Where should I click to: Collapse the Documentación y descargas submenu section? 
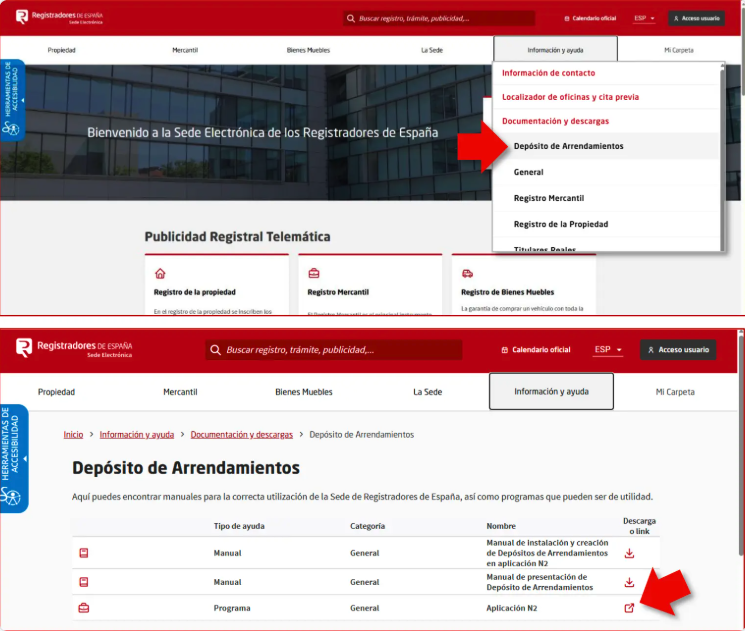pyautogui.click(x=555, y=121)
